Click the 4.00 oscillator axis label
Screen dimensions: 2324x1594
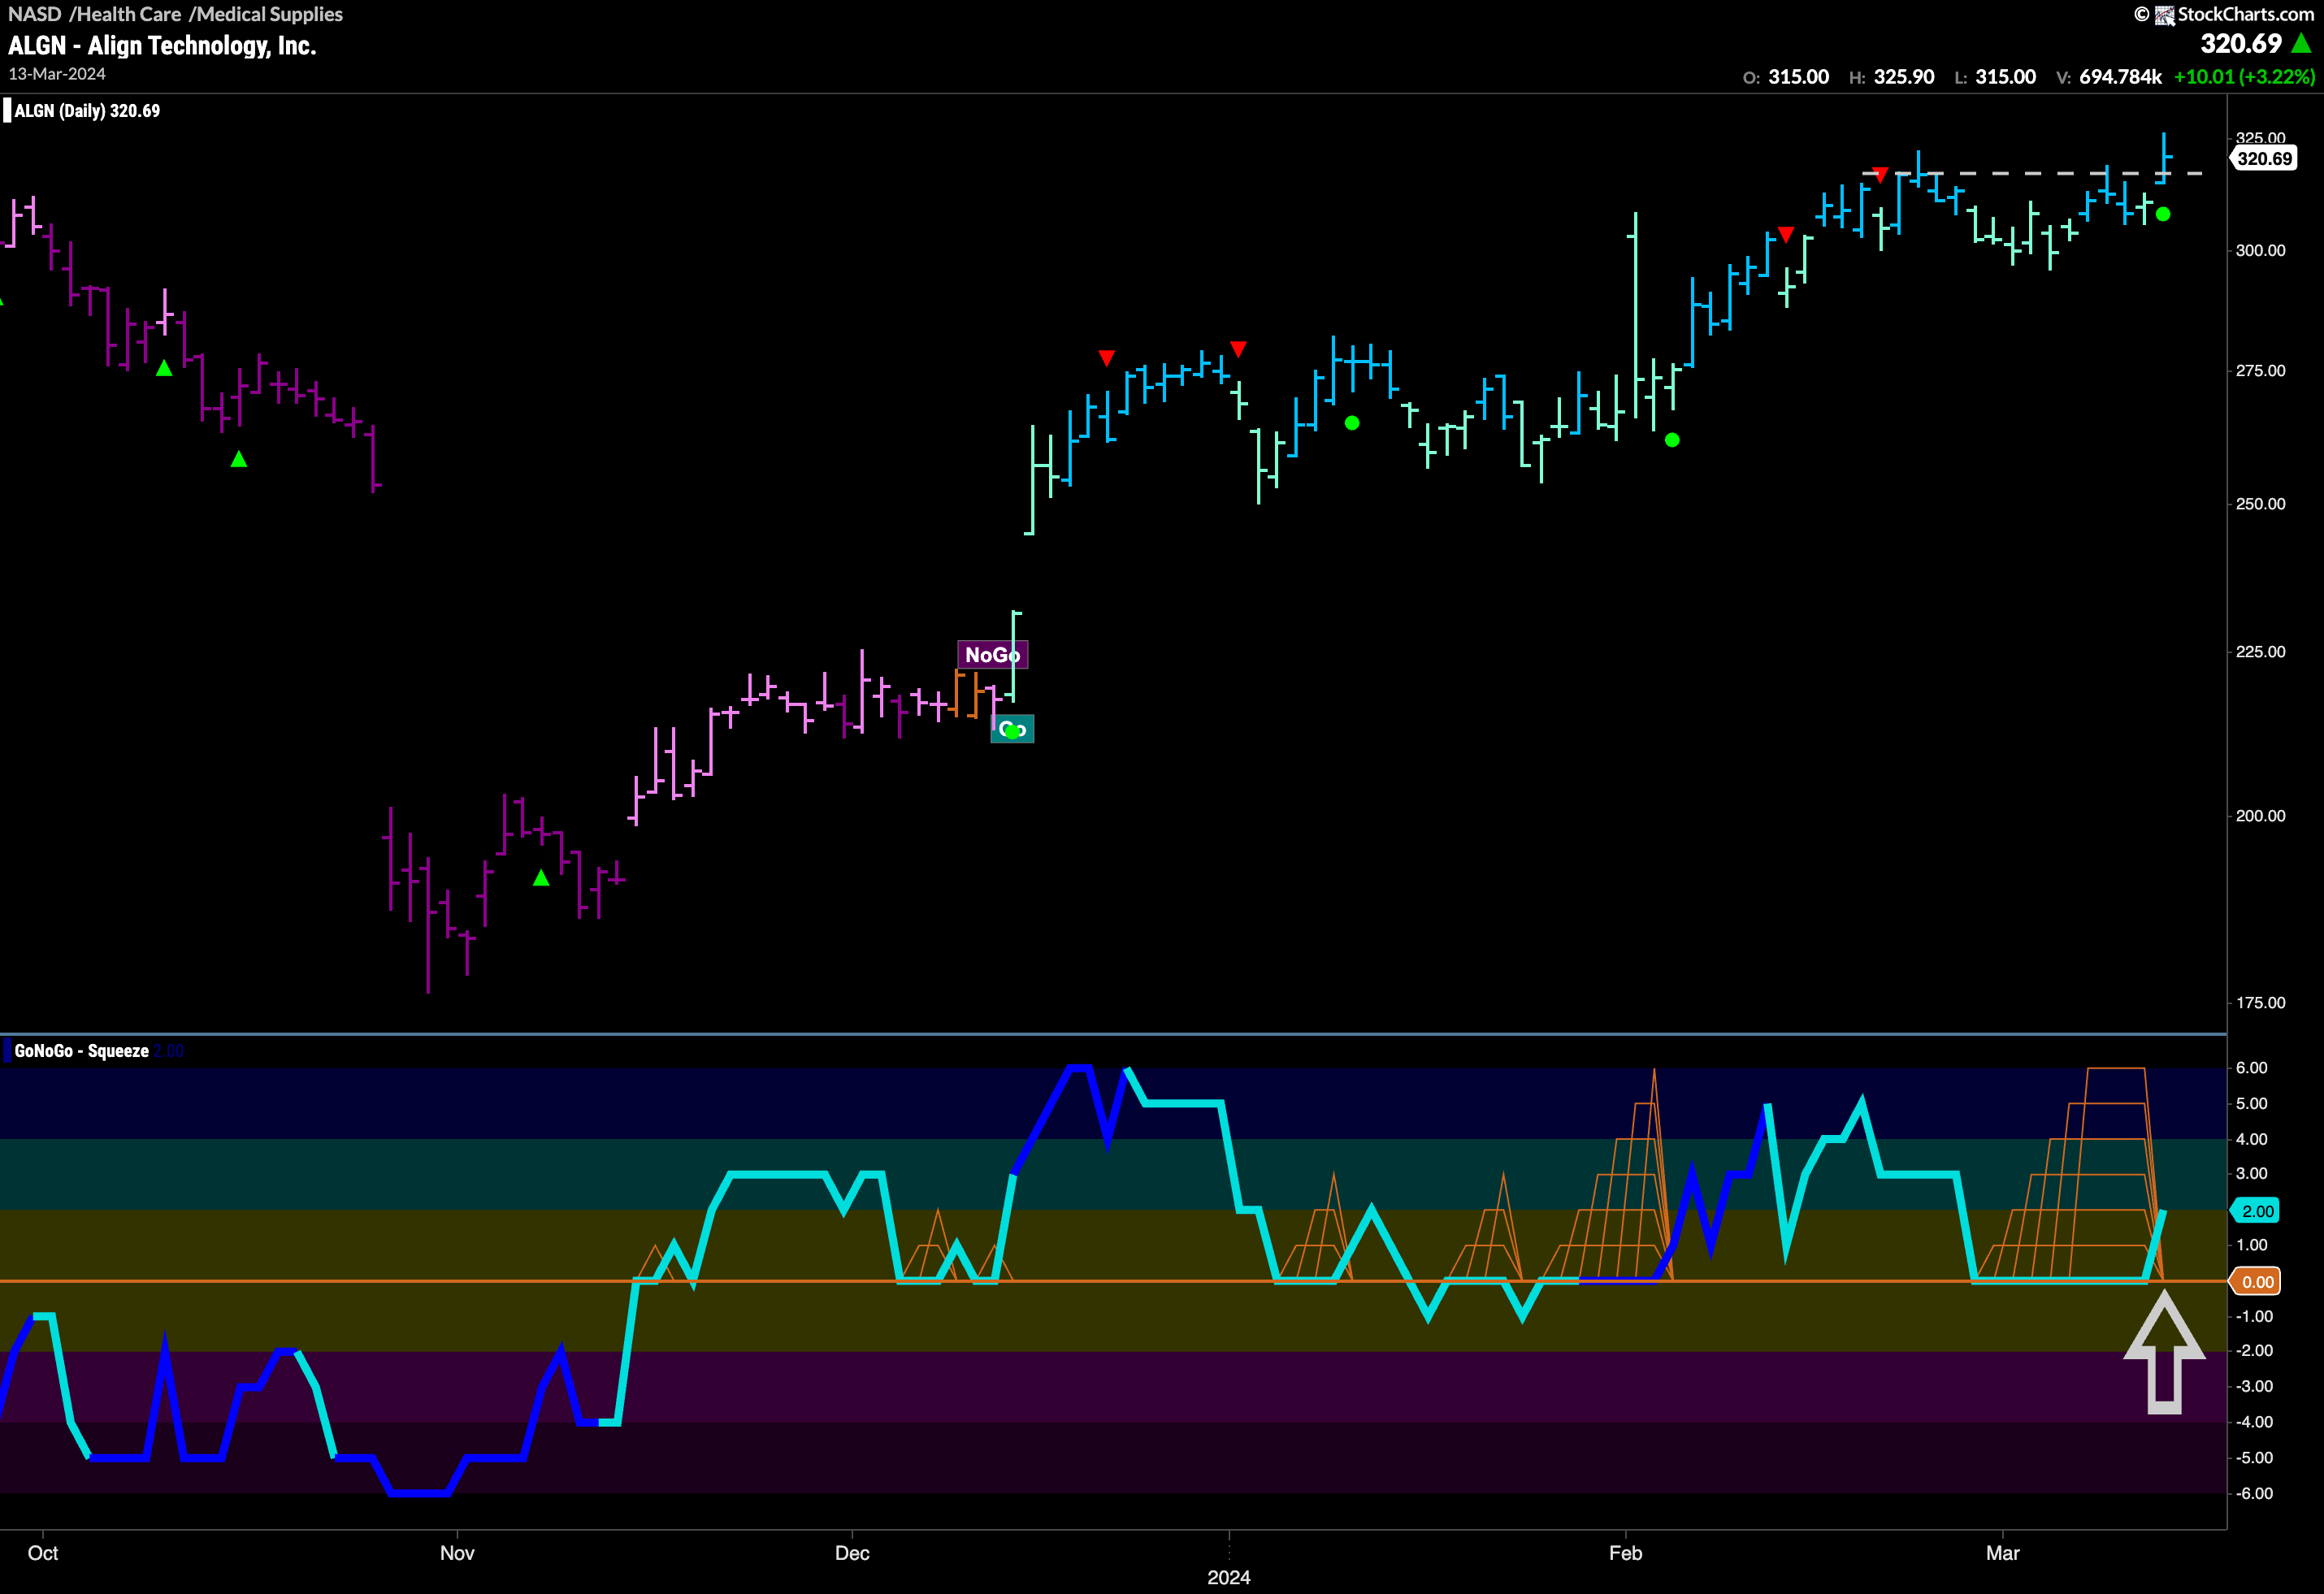pyautogui.click(x=2251, y=1139)
